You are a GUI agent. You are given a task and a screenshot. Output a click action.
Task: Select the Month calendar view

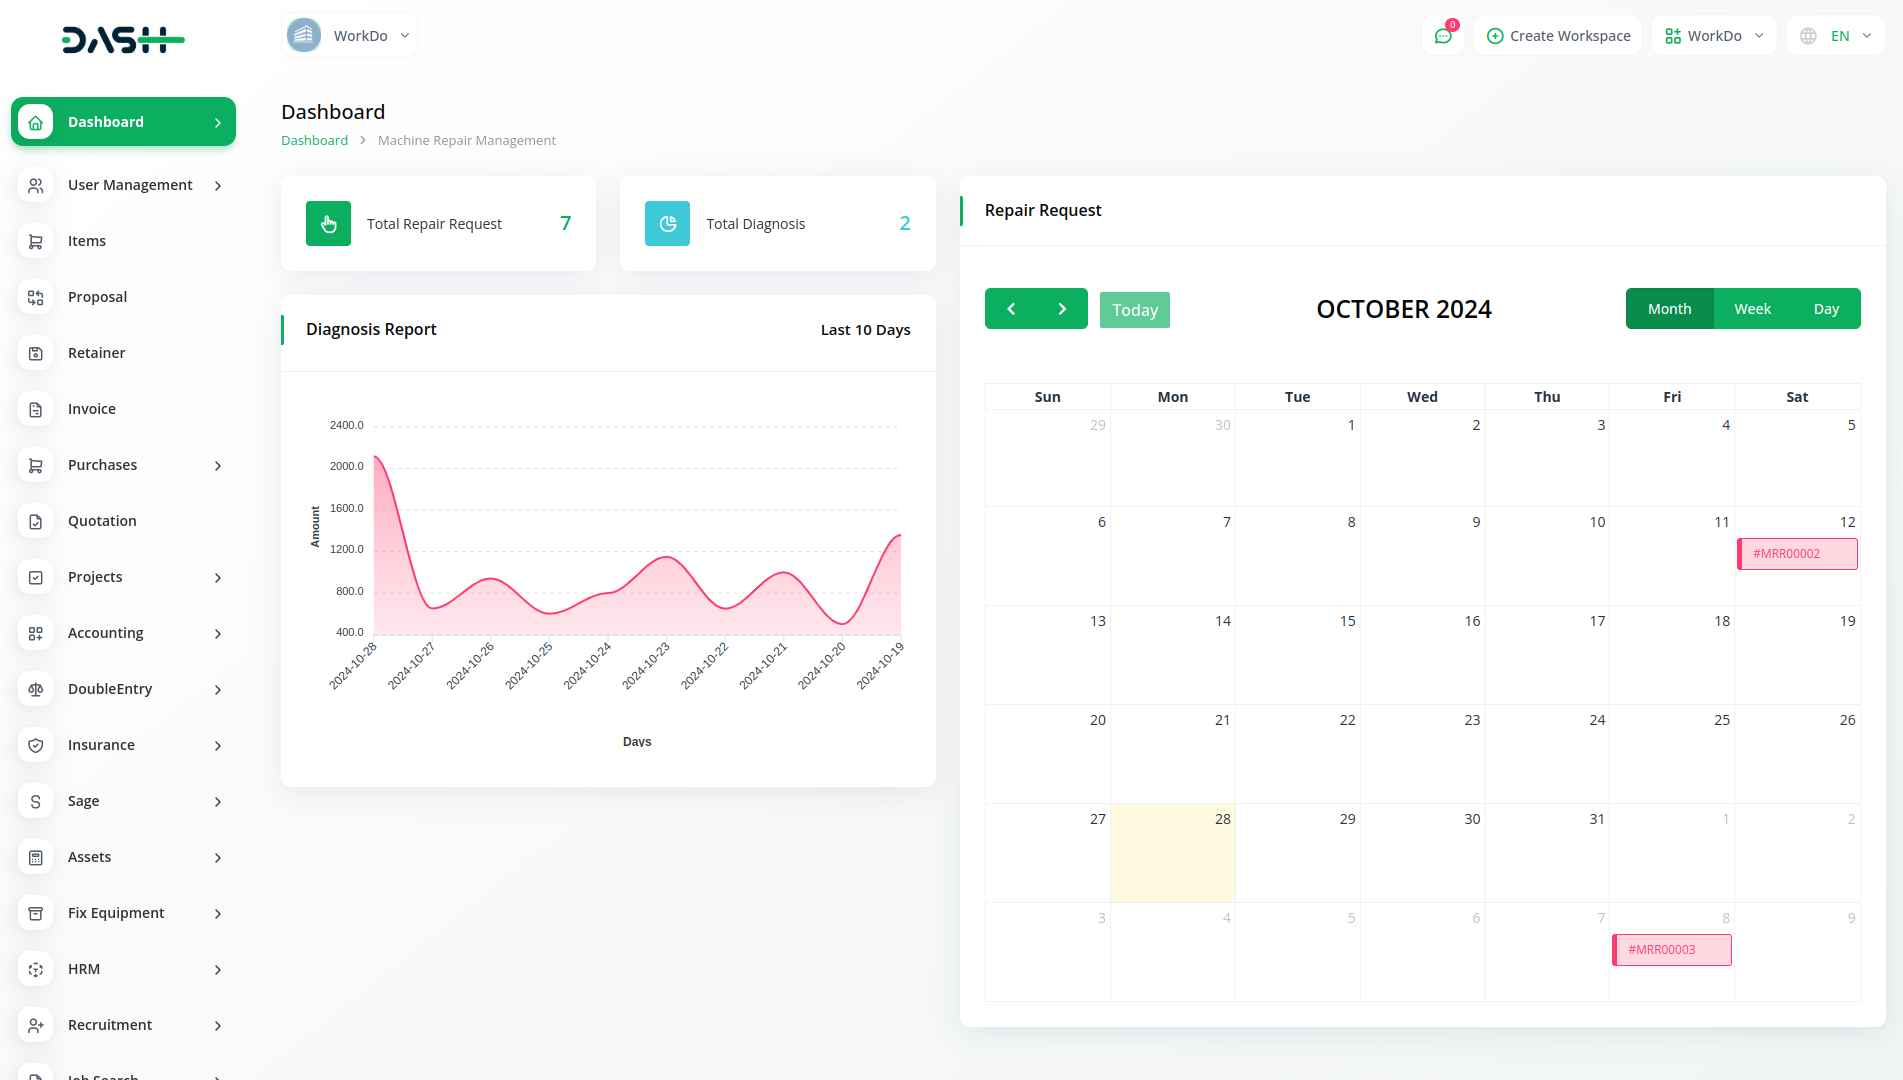(1669, 309)
